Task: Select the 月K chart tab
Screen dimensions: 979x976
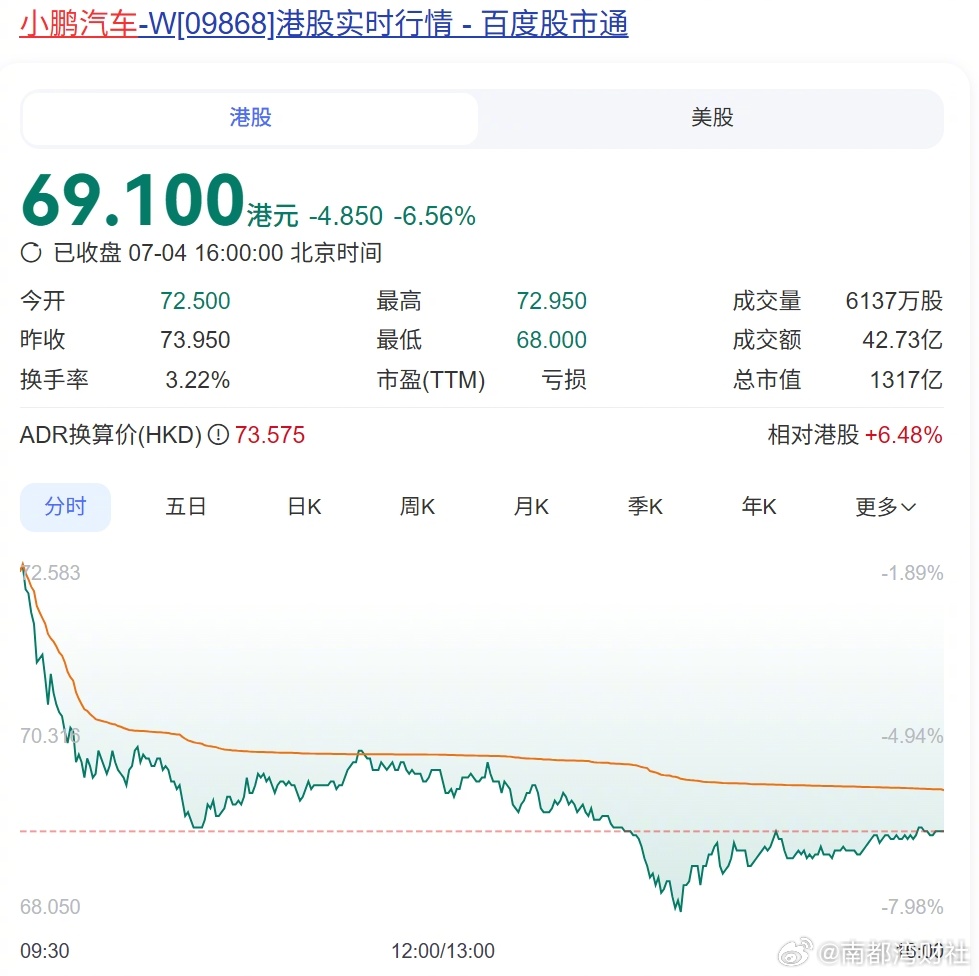Action: coord(531,506)
